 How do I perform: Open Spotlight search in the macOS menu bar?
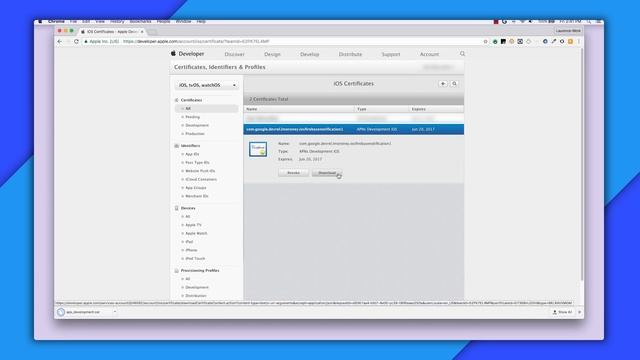[589, 21]
